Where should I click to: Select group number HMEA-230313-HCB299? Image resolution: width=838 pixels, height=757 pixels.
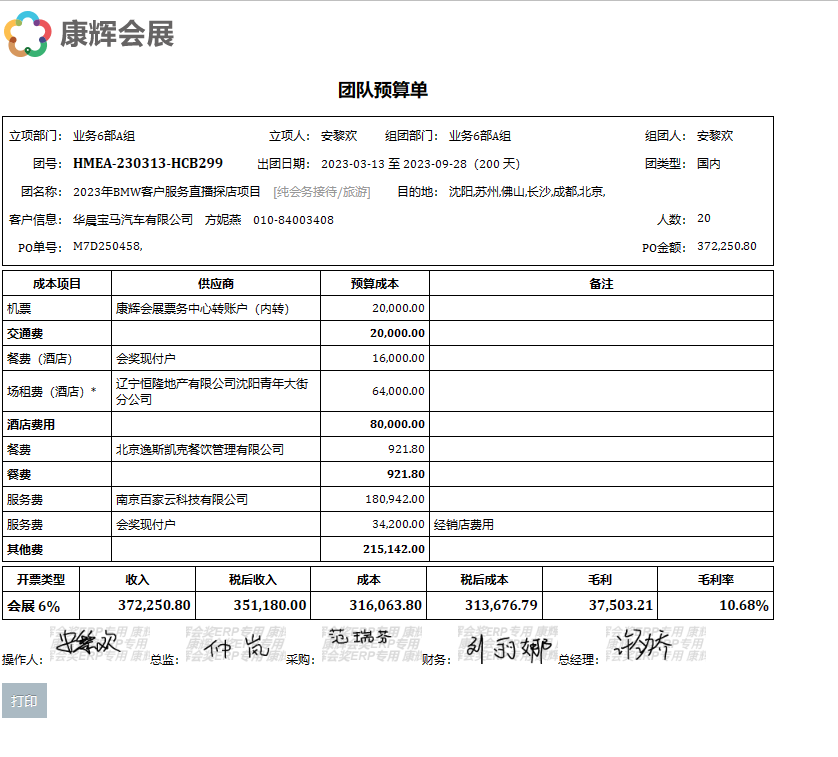click(148, 163)
